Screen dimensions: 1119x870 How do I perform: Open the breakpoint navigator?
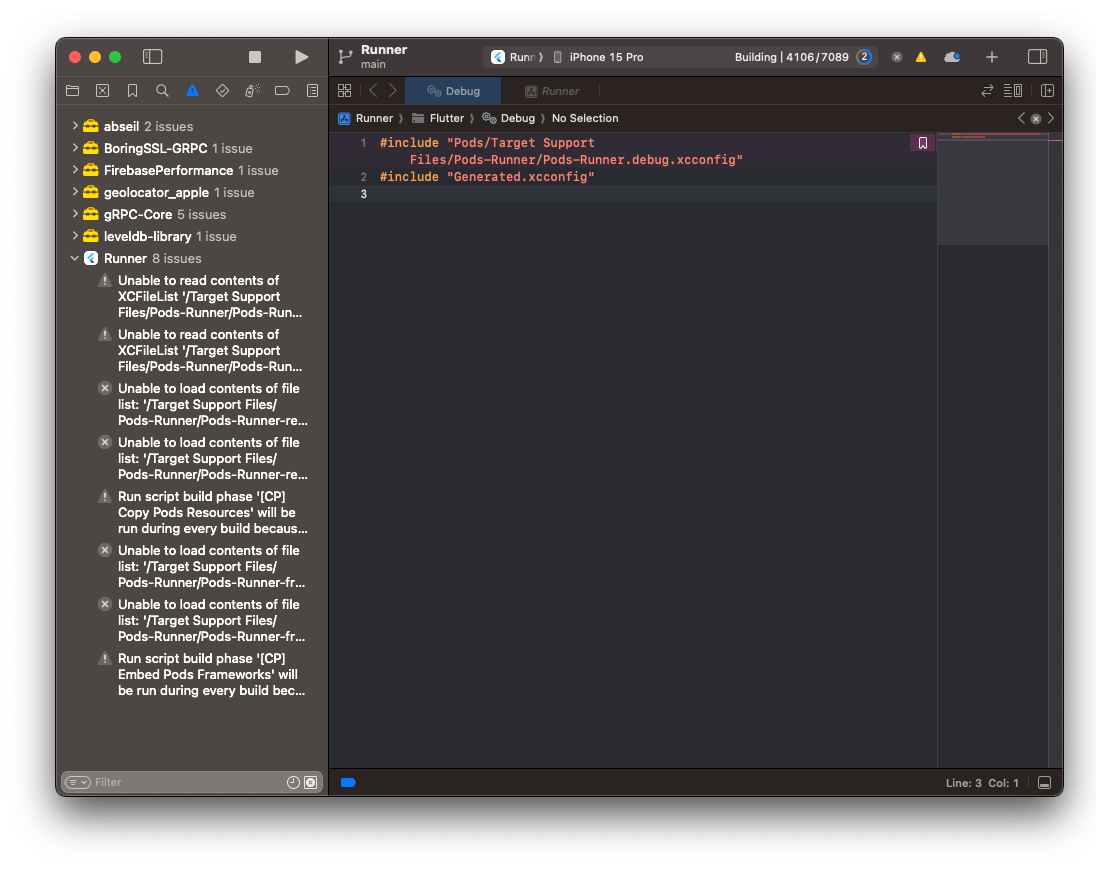pyautogui.click(x=283, y=91)
